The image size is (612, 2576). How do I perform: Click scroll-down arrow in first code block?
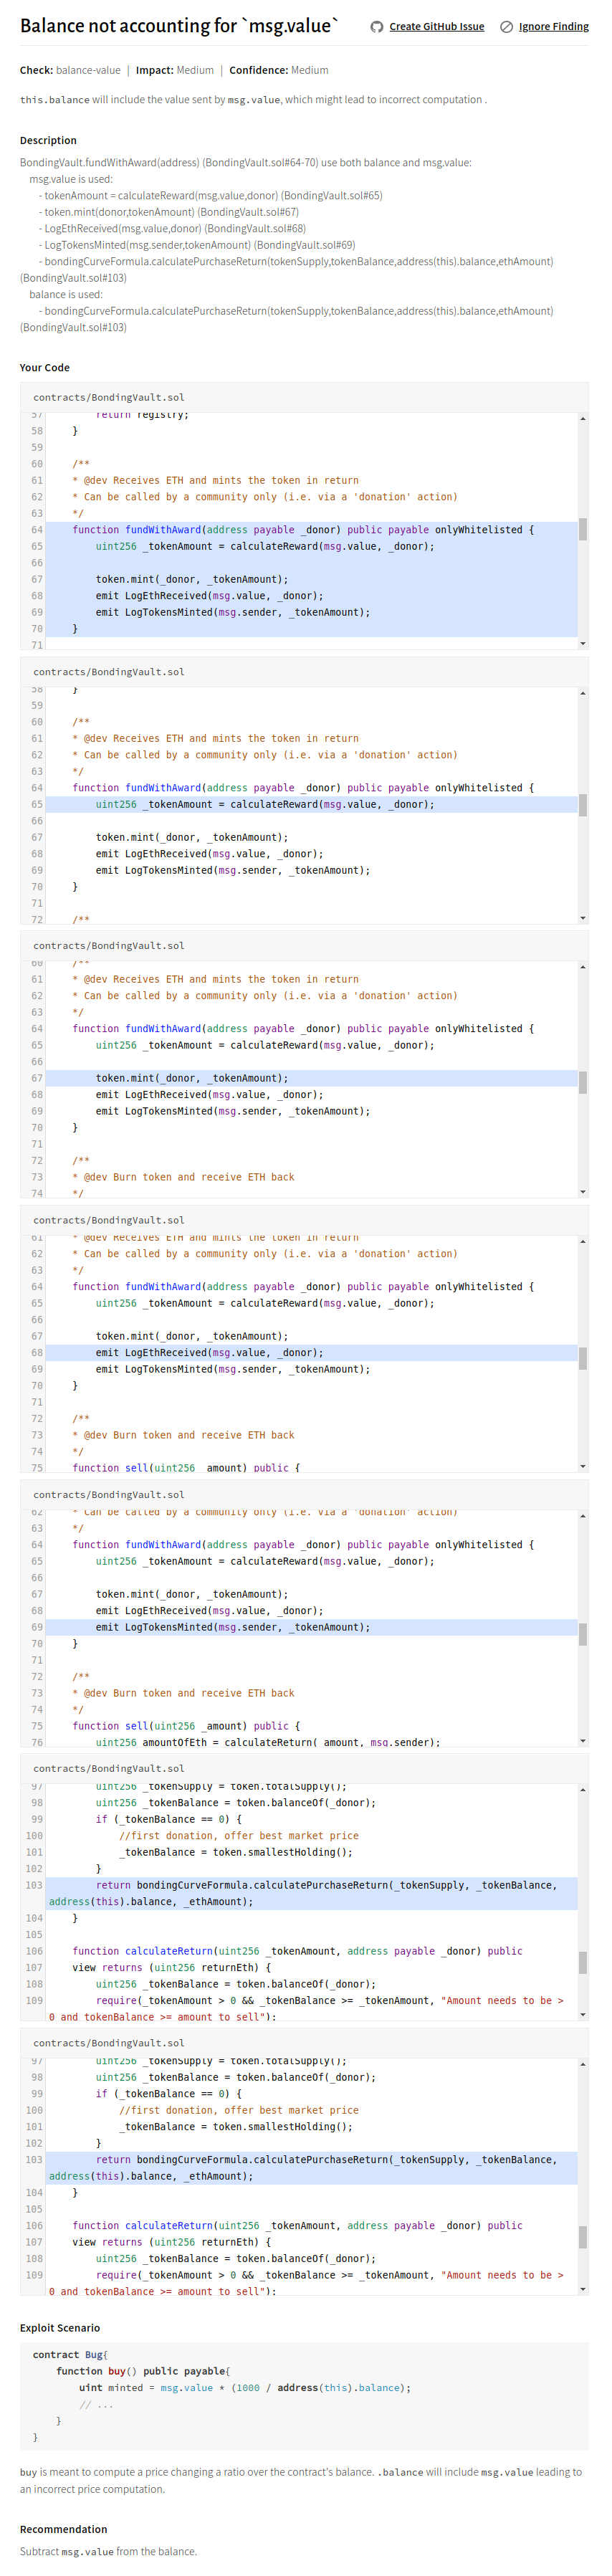pyautogui.click(x=582, y=643)
